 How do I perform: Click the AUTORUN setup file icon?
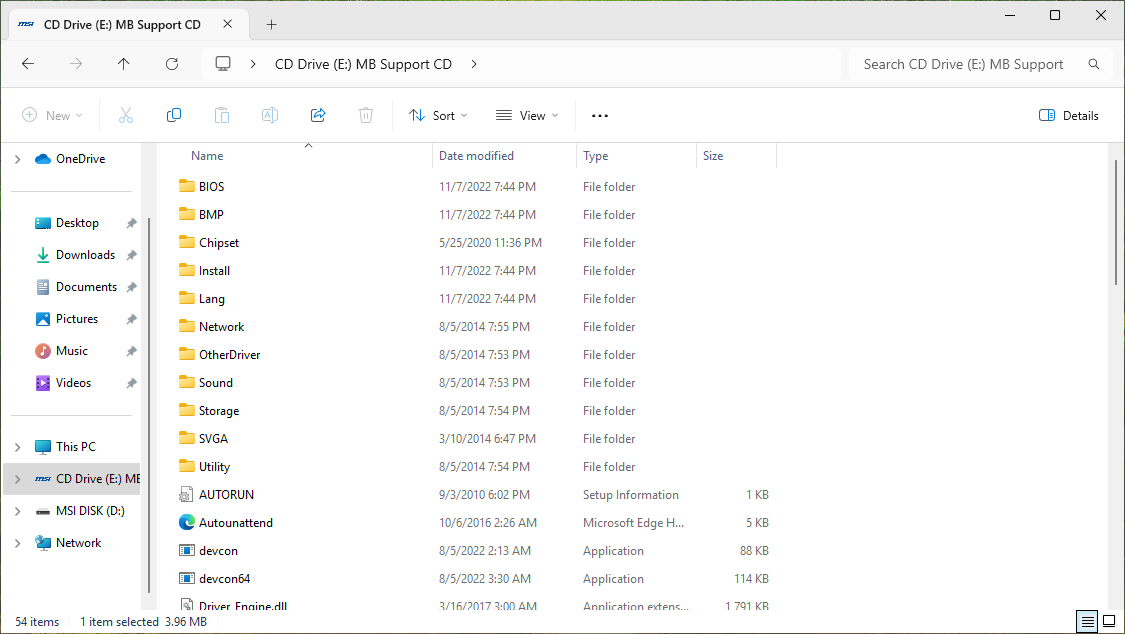point(187,495)
